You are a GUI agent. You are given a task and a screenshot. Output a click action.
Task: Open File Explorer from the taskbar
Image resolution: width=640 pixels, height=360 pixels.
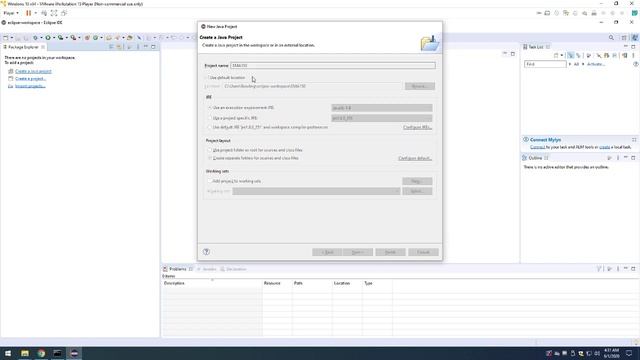pos(25,353)
